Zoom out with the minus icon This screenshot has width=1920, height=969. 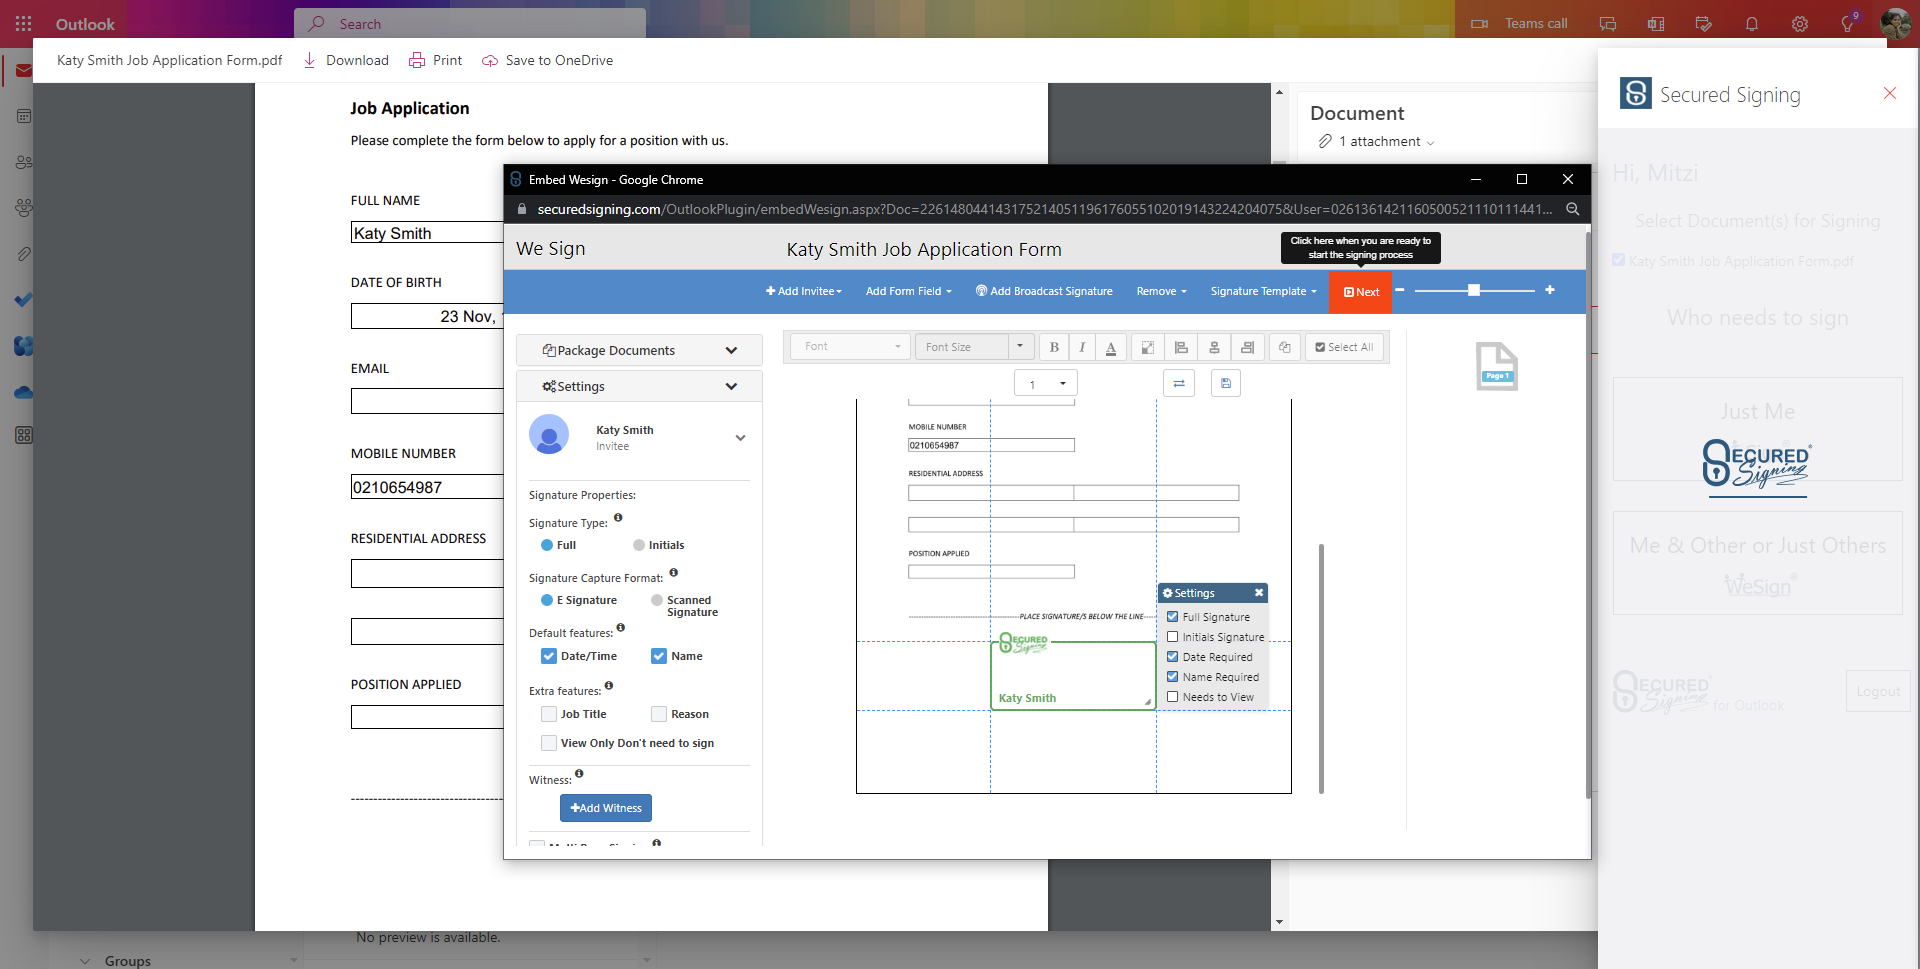click(x=1400, y=290)
